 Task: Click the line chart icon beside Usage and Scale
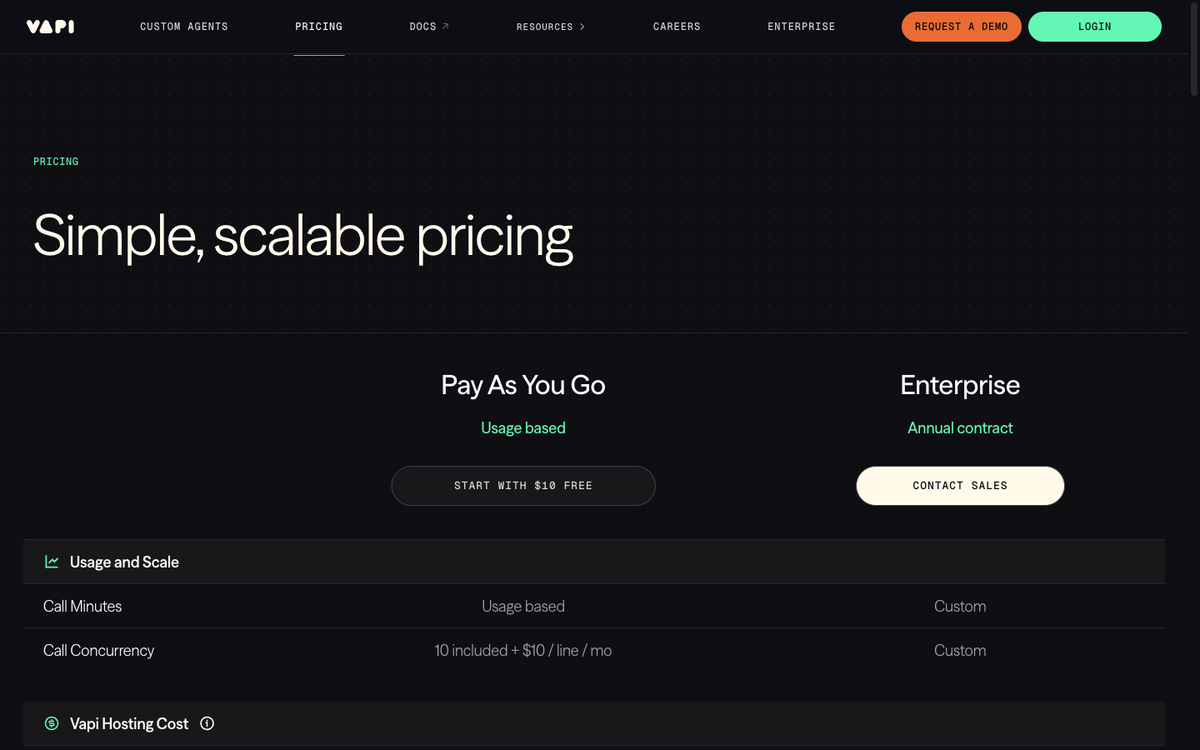tap(51, 561)
